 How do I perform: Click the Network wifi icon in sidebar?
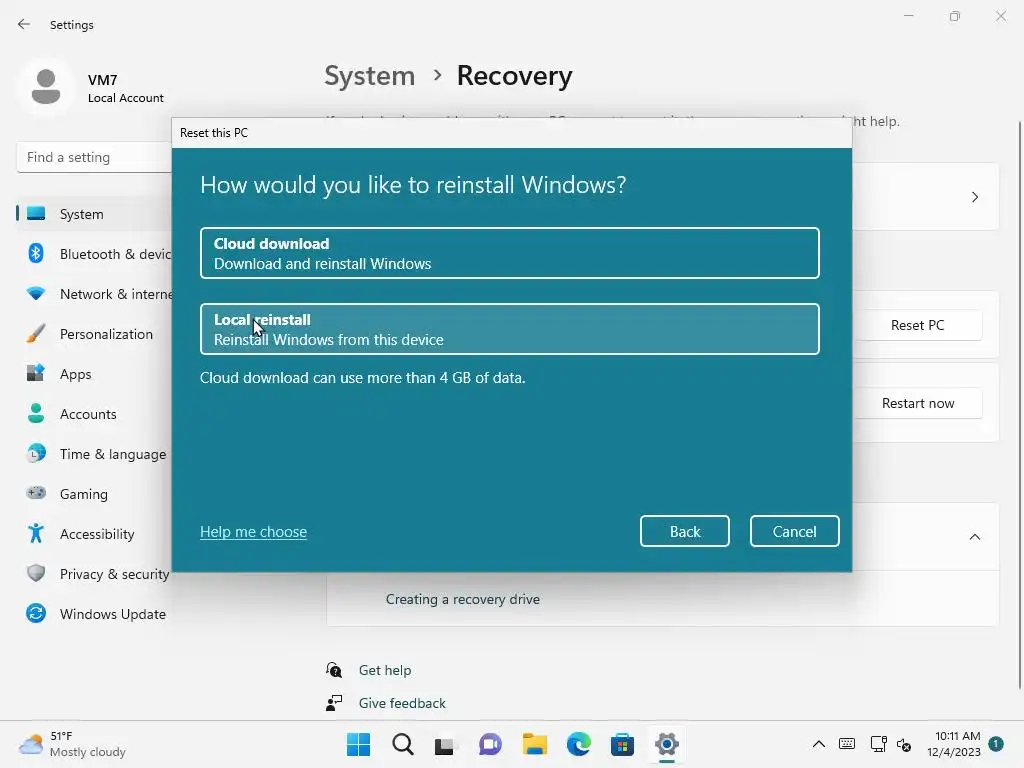[36, 293]
